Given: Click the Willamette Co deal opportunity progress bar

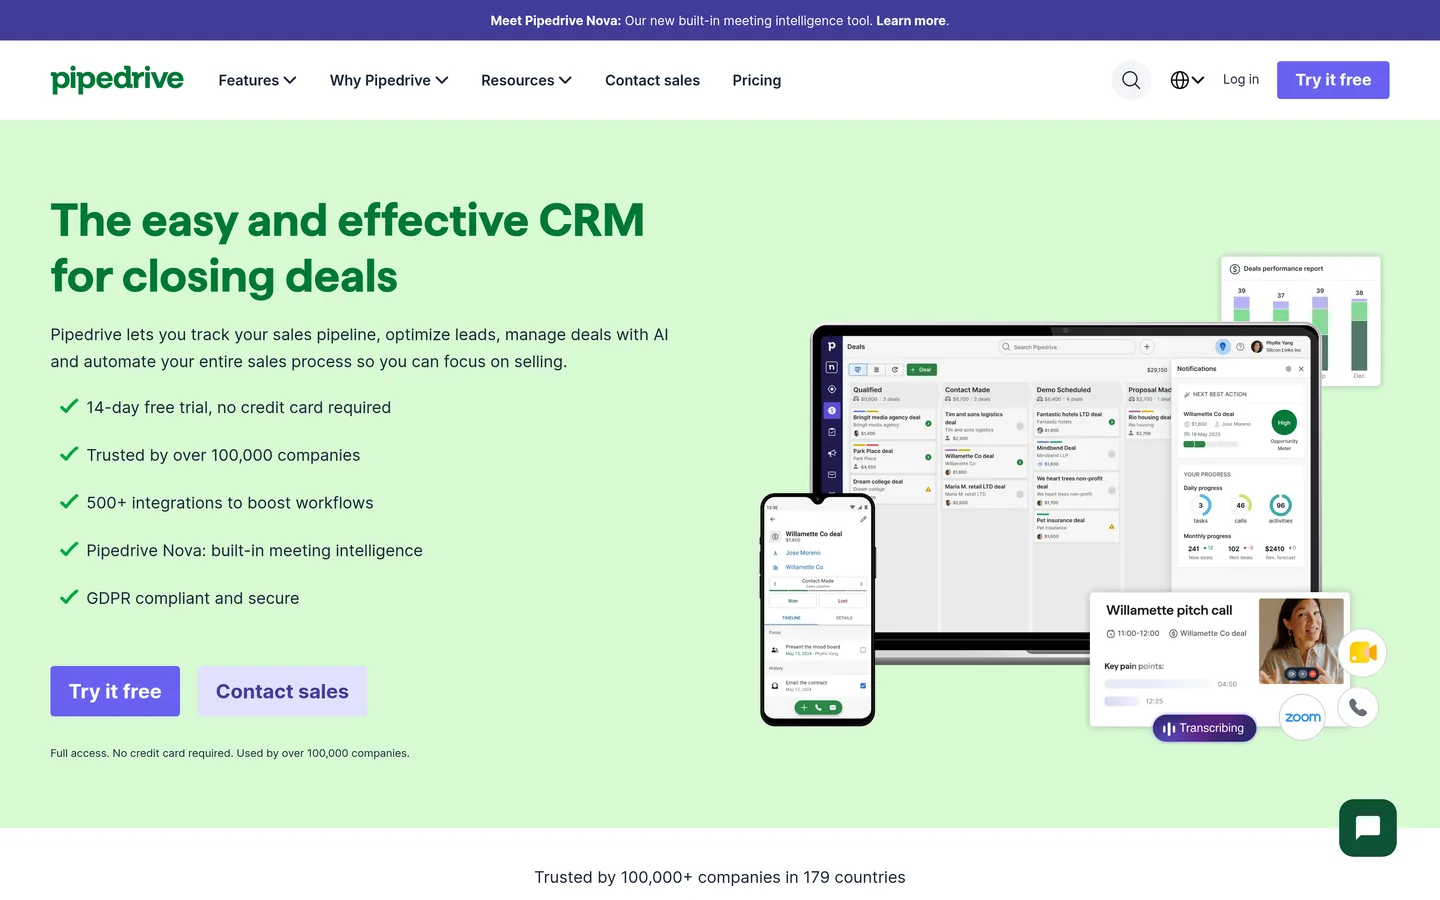Looking at the screenshot, I should [x=1210, y=444].
